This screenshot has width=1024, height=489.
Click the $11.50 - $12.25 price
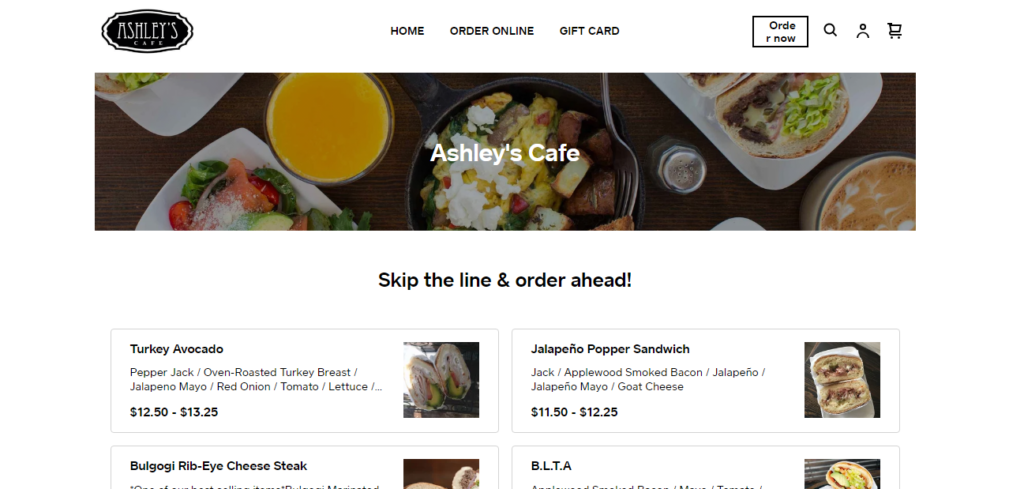574,412
